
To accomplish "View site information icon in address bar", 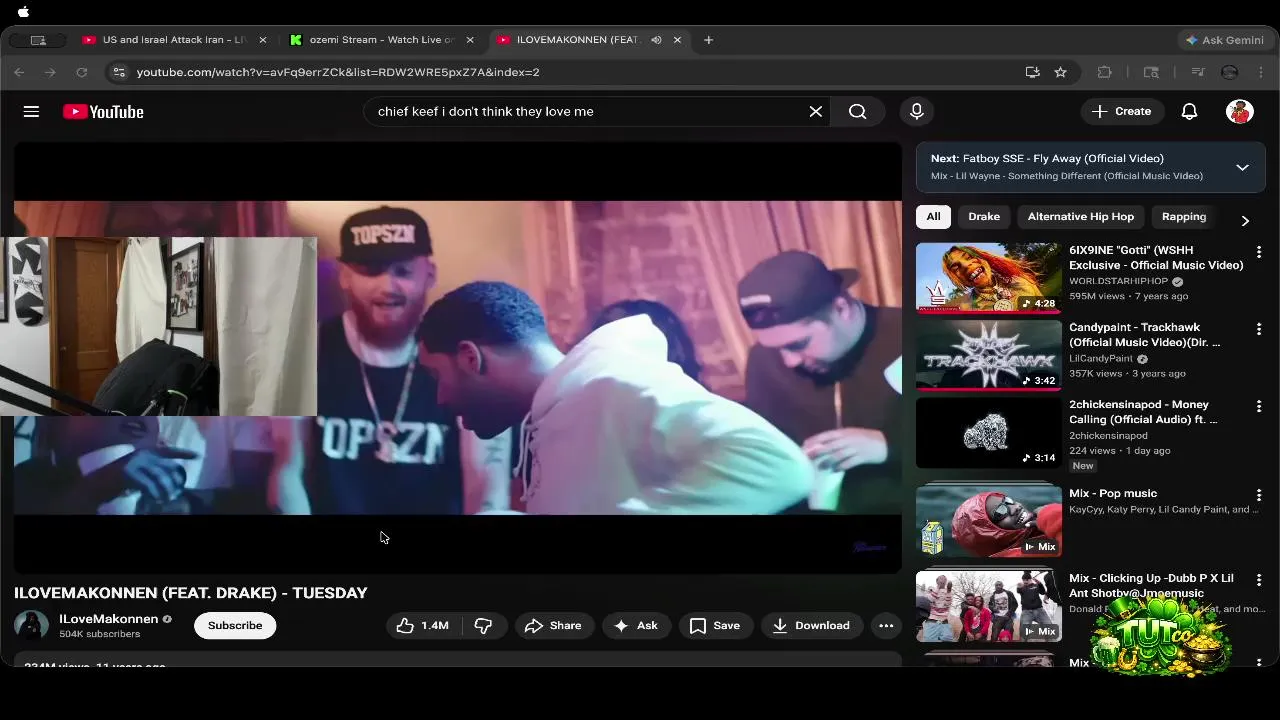I will (119, 72).
